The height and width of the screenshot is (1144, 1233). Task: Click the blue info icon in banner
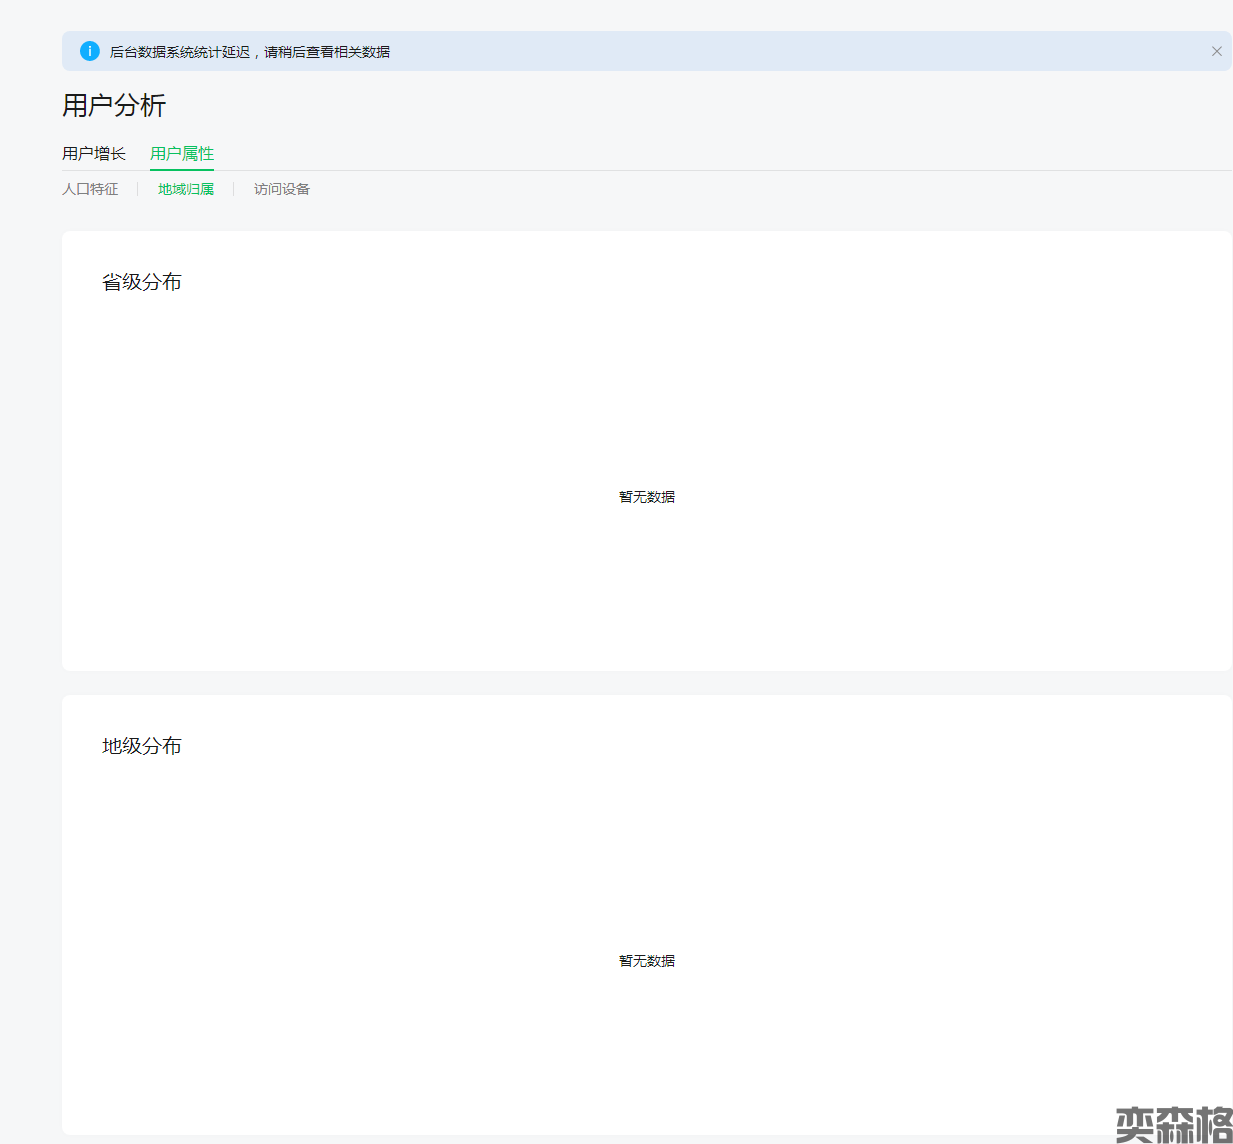[x=90, y=51]
